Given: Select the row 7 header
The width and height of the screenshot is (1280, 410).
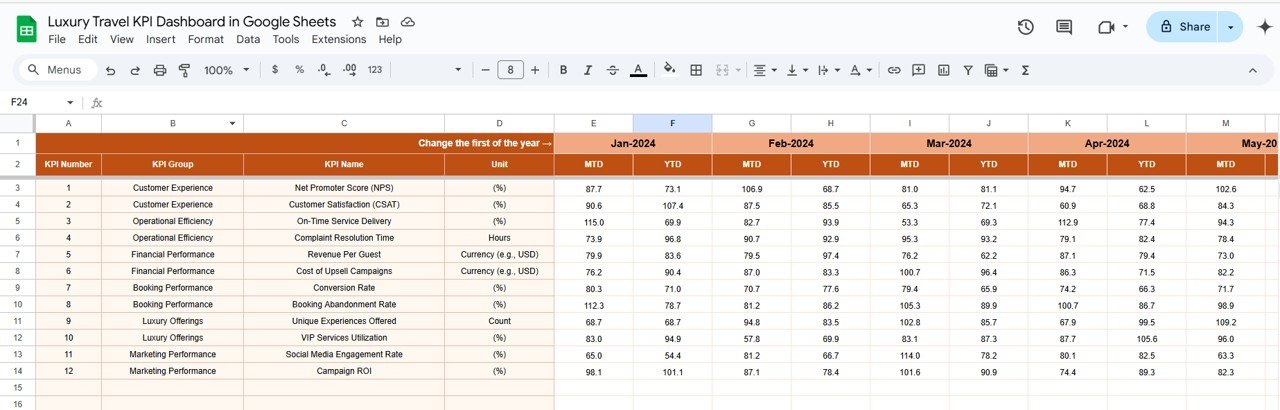Looking at the screenshot, I should click(x=17, y=254).
